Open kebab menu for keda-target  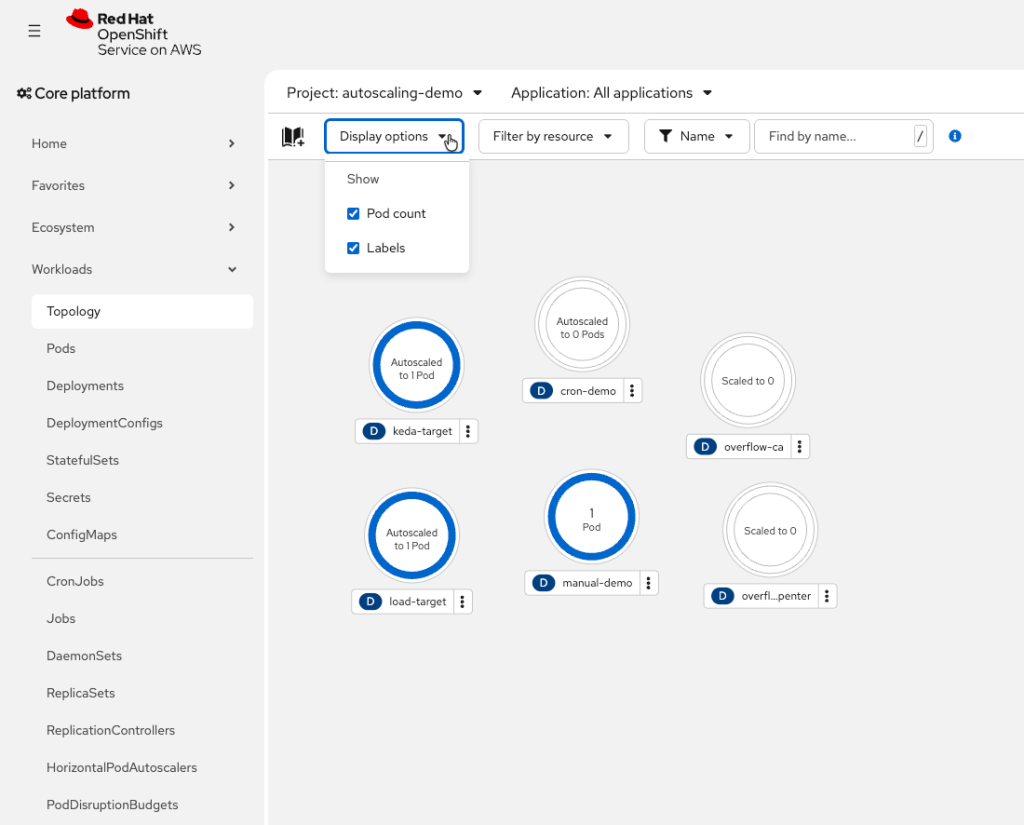coord(468,431)
